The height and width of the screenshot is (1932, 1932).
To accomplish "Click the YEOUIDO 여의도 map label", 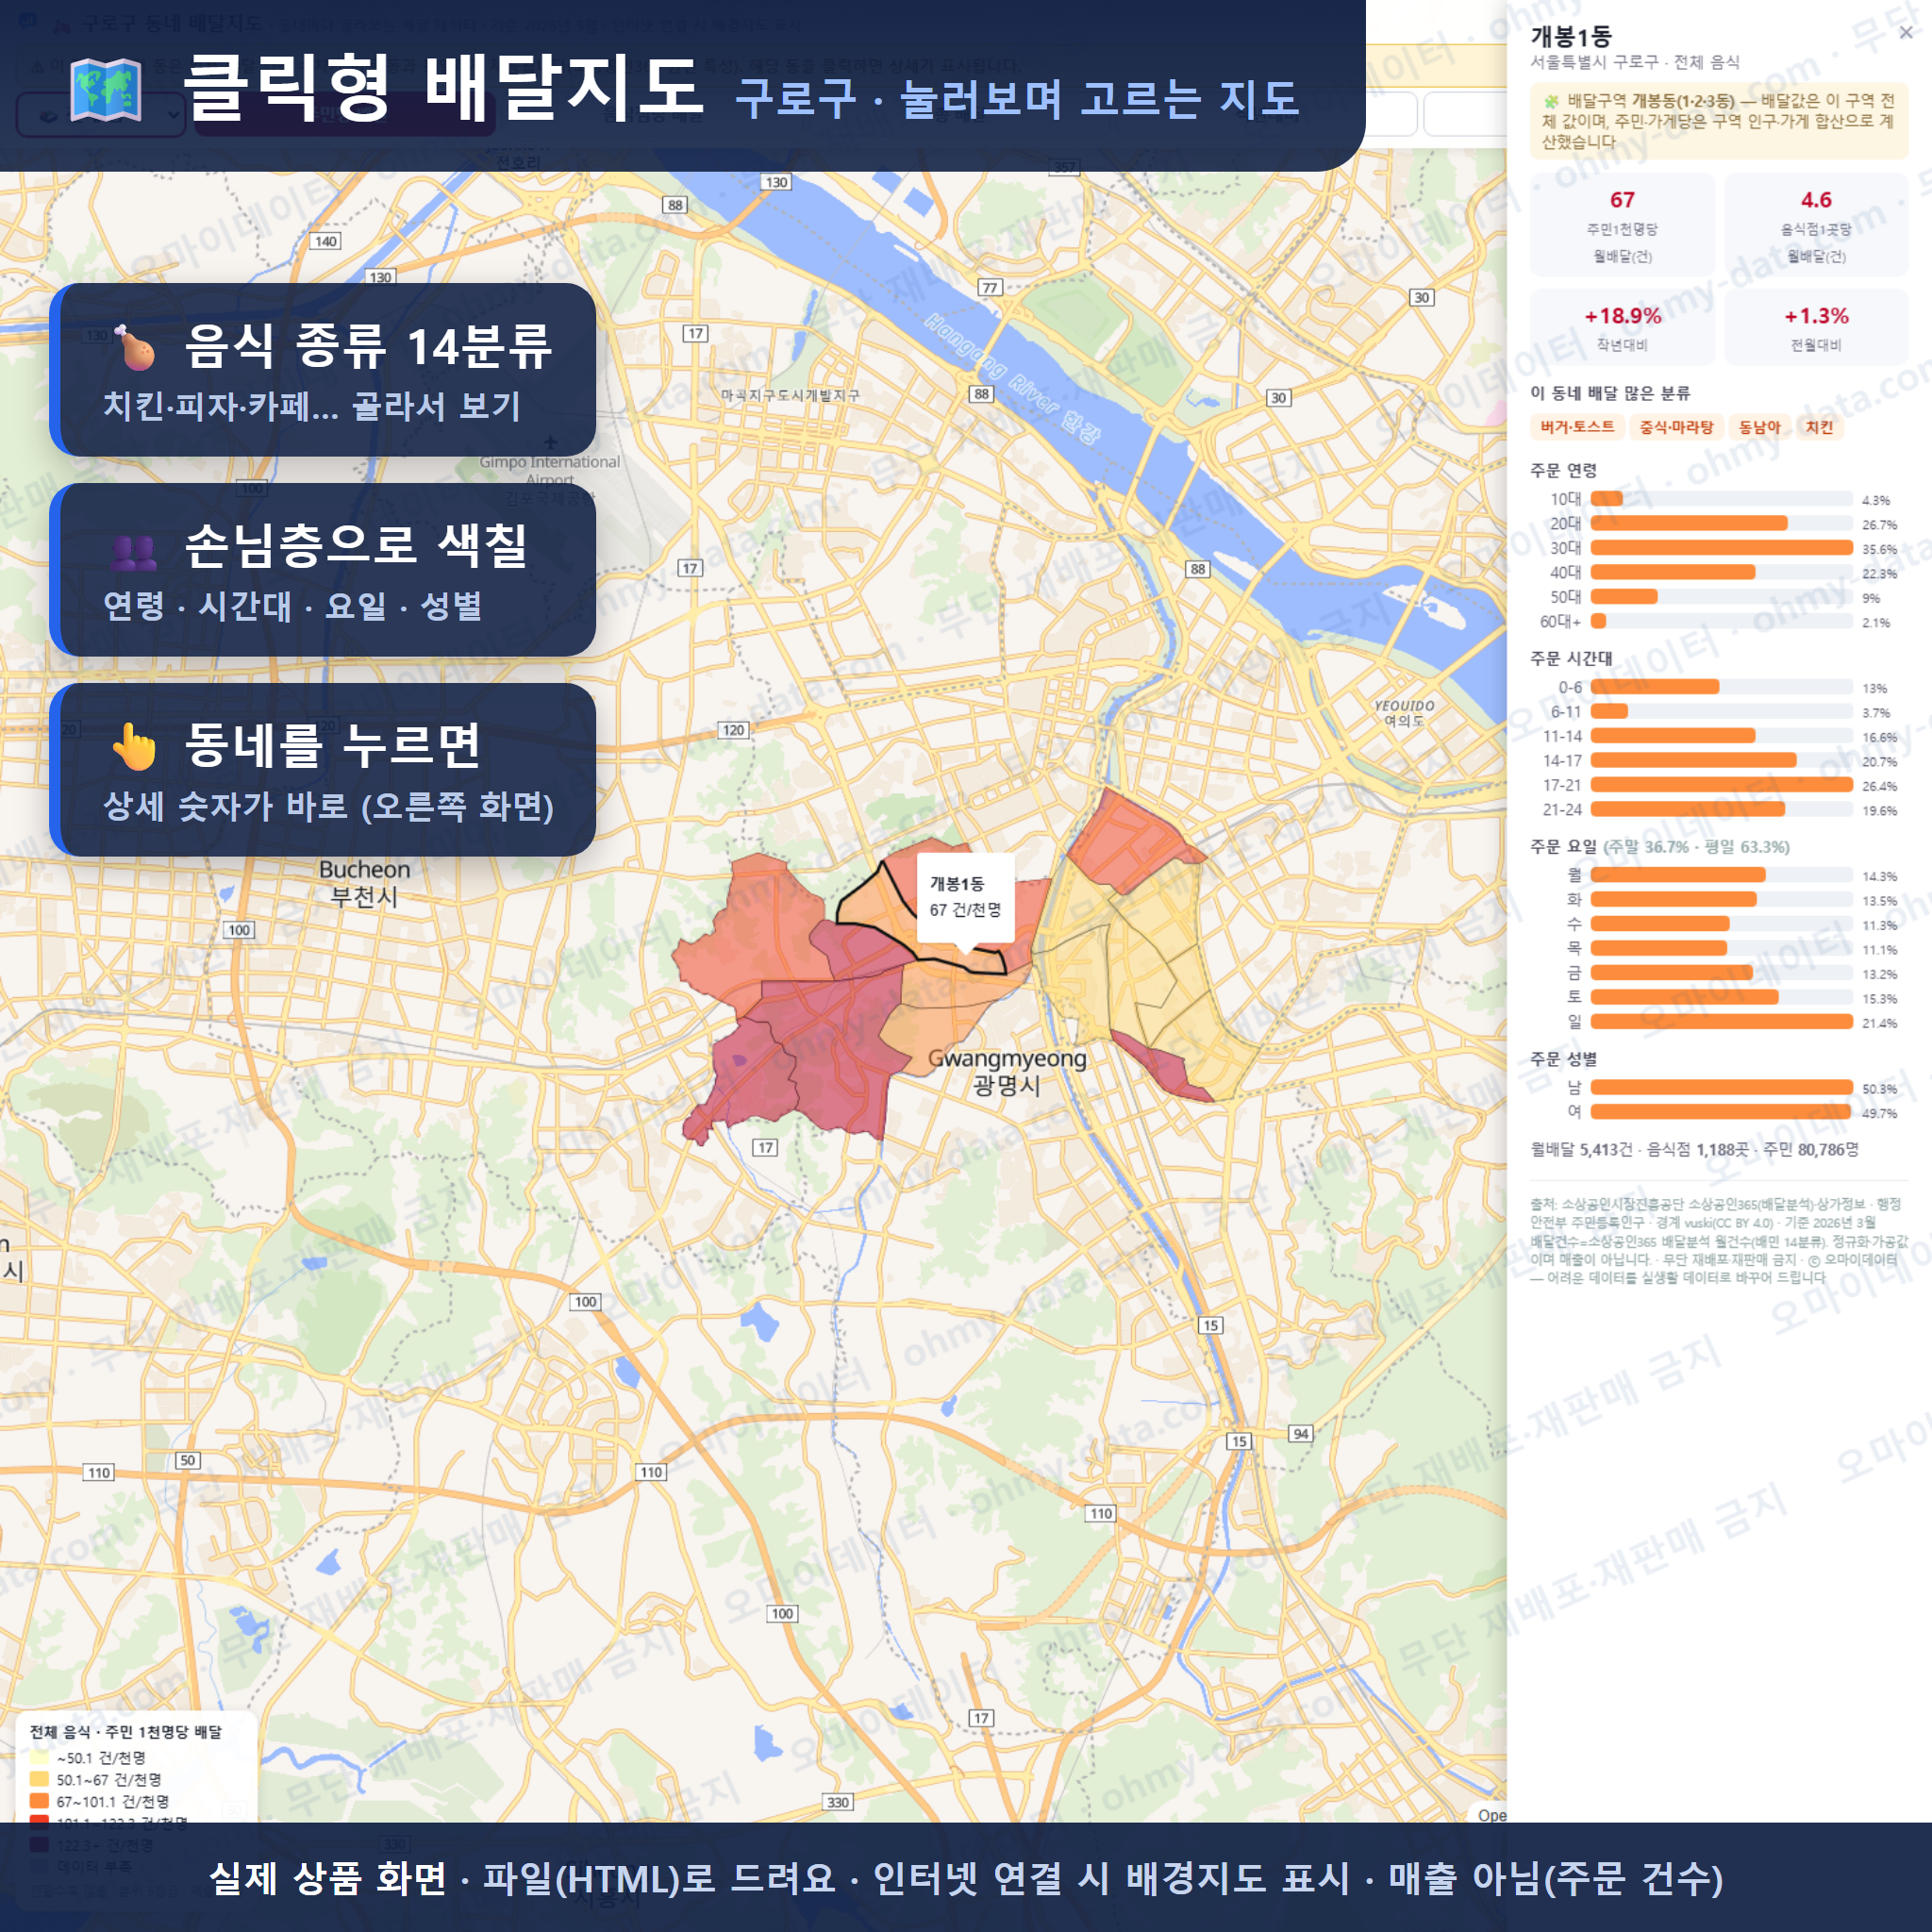I will pos(1404,713).
